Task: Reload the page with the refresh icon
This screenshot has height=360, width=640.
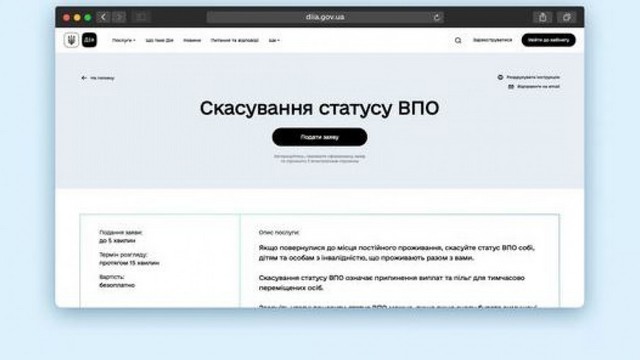Action: point(436,17)
